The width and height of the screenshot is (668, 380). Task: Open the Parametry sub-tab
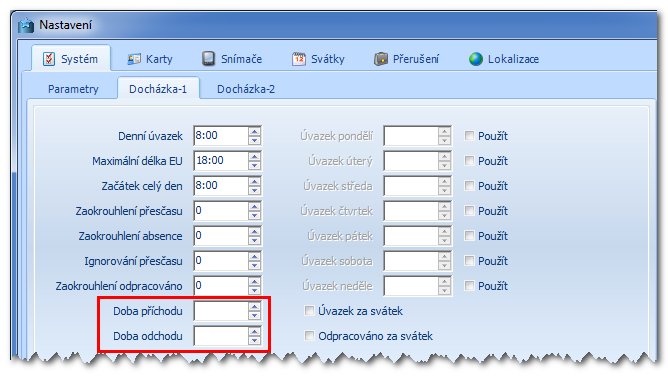tap(73, 89)
